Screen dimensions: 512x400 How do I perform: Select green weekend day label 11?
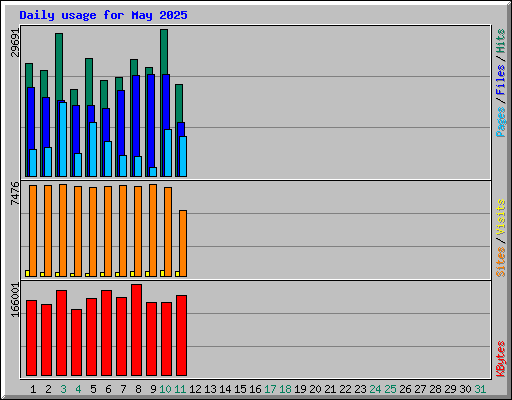click(180, 389)
